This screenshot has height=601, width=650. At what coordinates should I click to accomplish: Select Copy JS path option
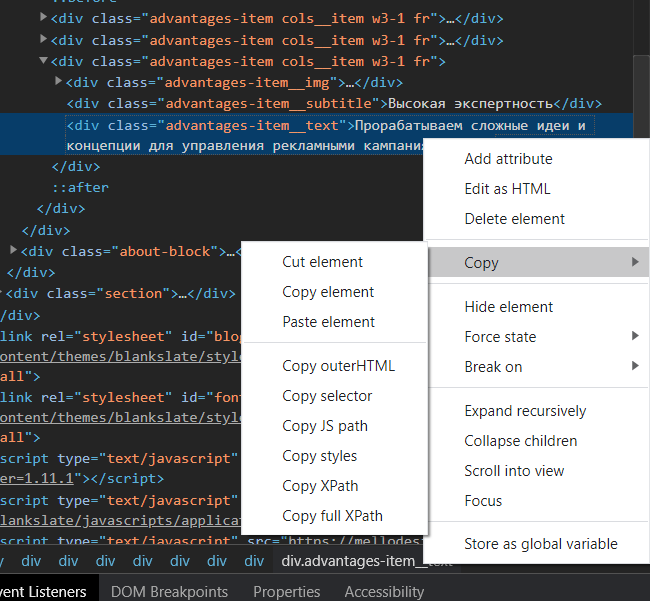(325, 426)
